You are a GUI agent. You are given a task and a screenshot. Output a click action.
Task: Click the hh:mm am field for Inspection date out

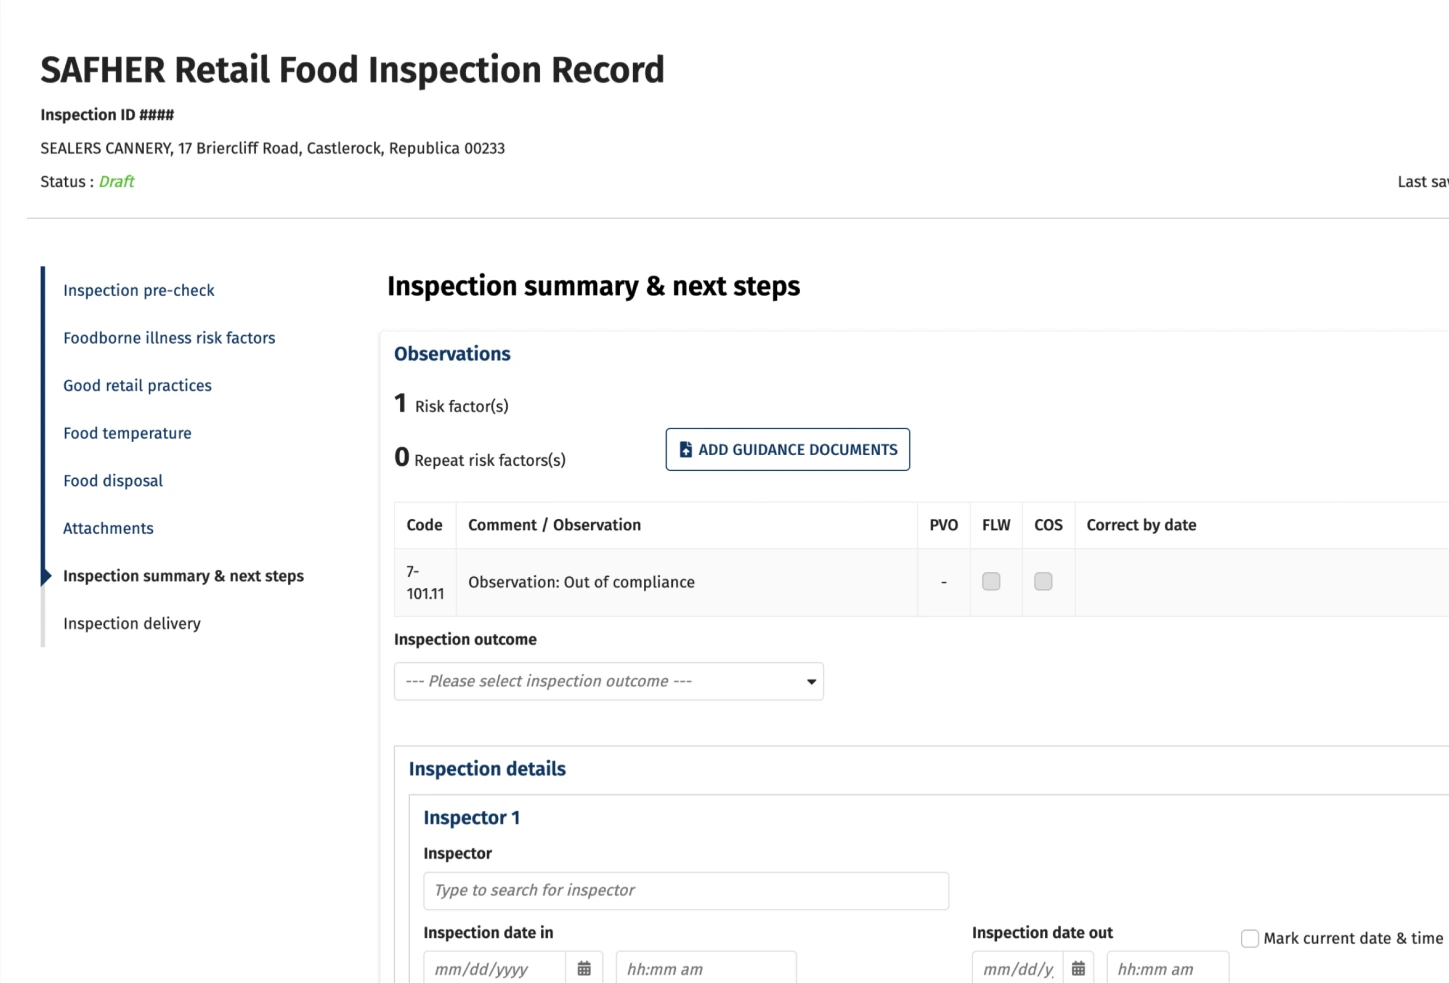(1166, 967)
